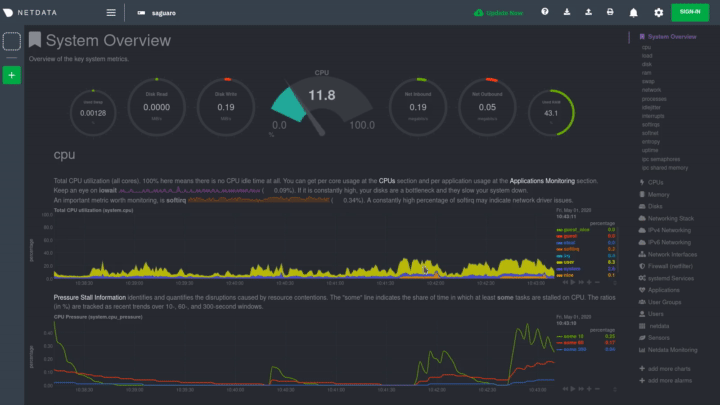Click the print dashboard icon
The image size is (720, 405).
point(610,12)
